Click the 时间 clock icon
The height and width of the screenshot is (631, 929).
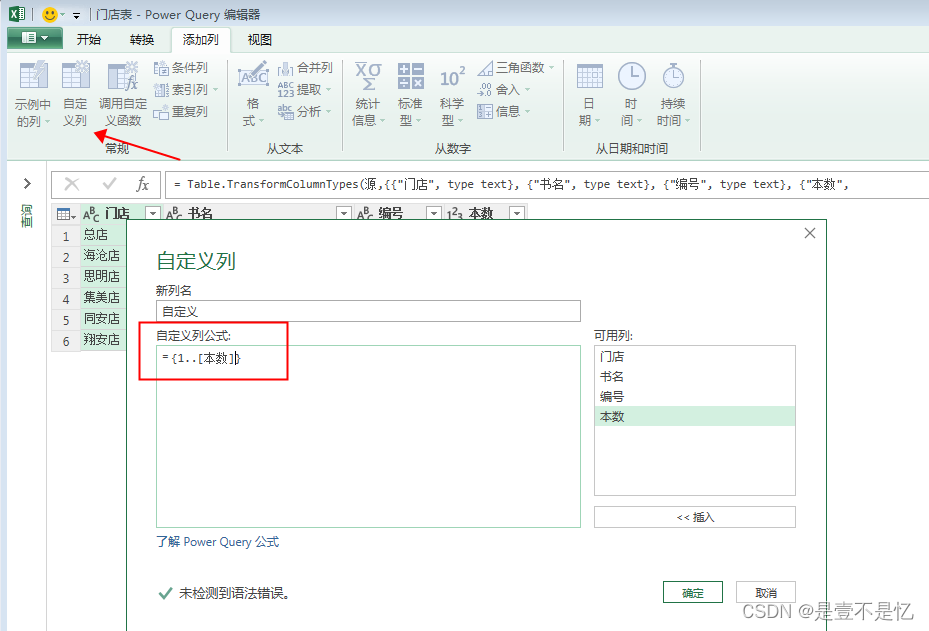point(632,76)
